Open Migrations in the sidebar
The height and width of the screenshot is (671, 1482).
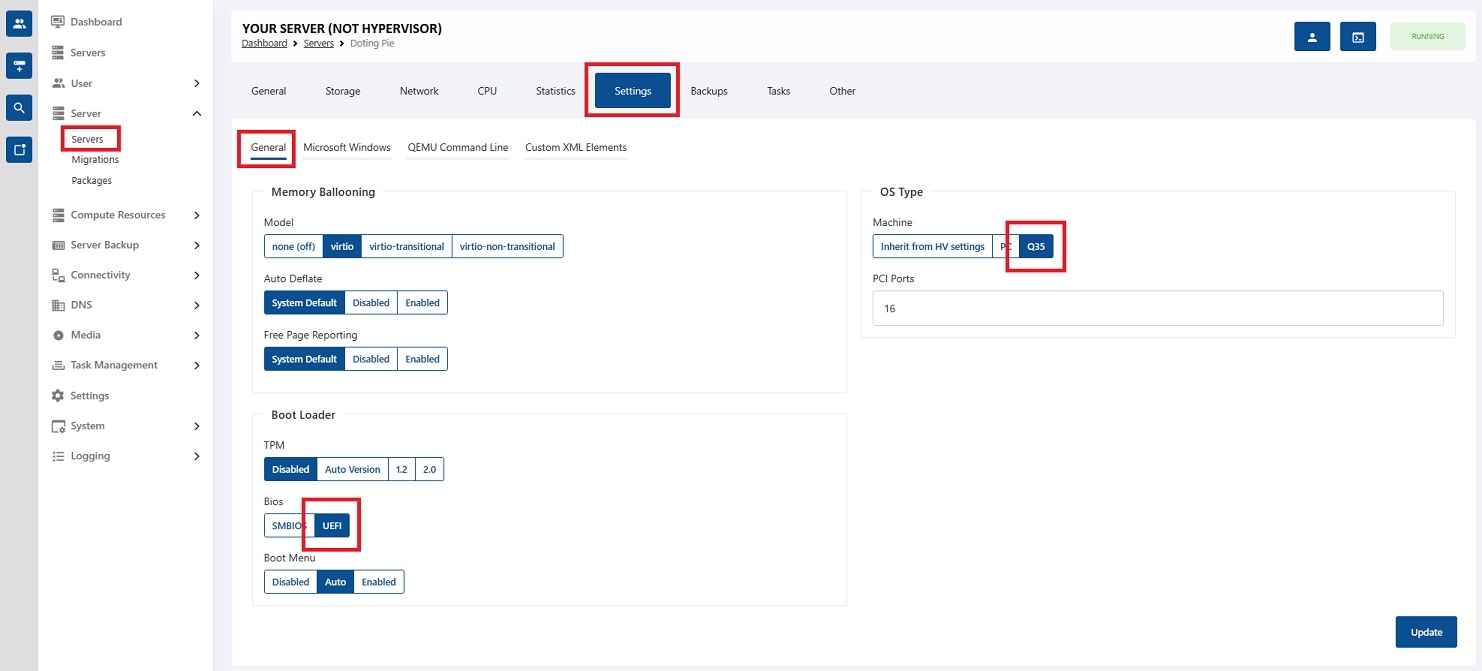[95, 160]
